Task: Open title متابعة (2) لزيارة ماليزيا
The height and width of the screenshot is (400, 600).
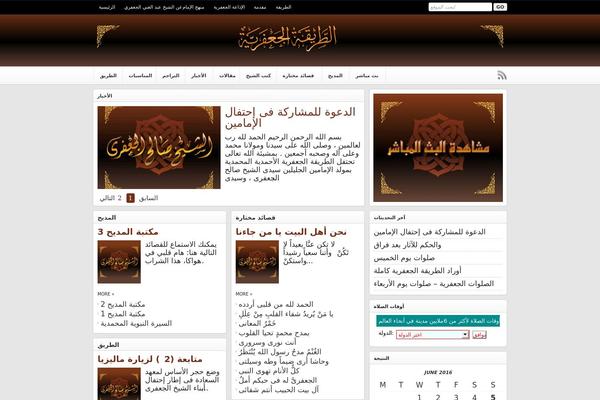Action: [150, 359]
